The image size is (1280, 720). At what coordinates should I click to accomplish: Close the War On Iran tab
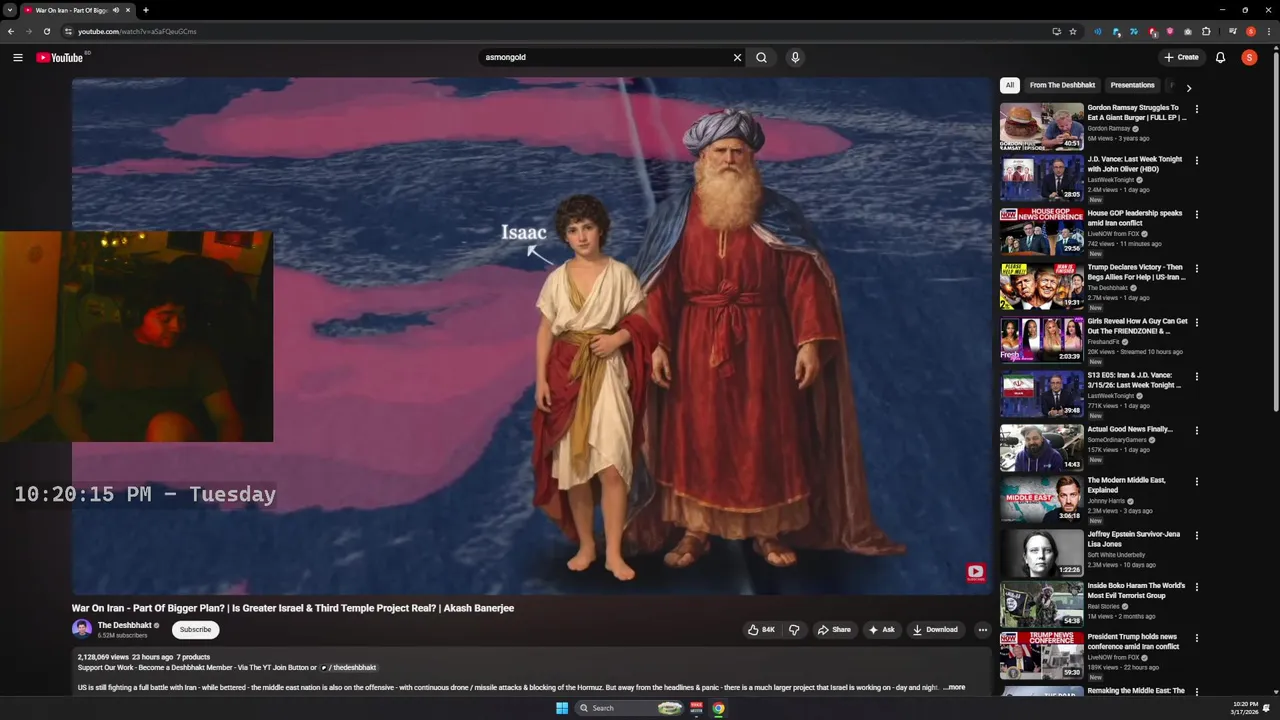128,10
